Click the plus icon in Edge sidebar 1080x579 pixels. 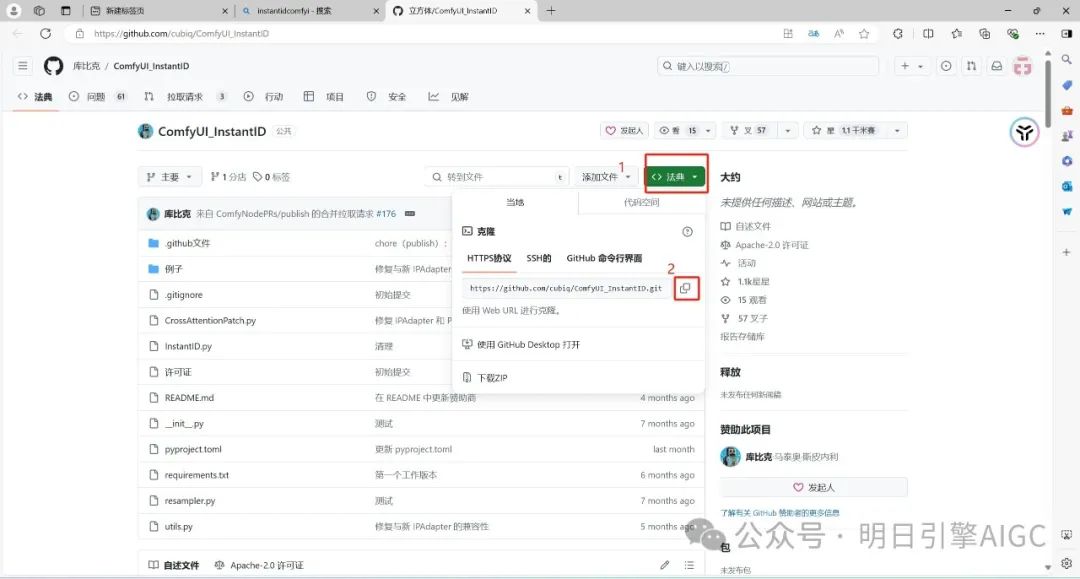point(1066,253)
